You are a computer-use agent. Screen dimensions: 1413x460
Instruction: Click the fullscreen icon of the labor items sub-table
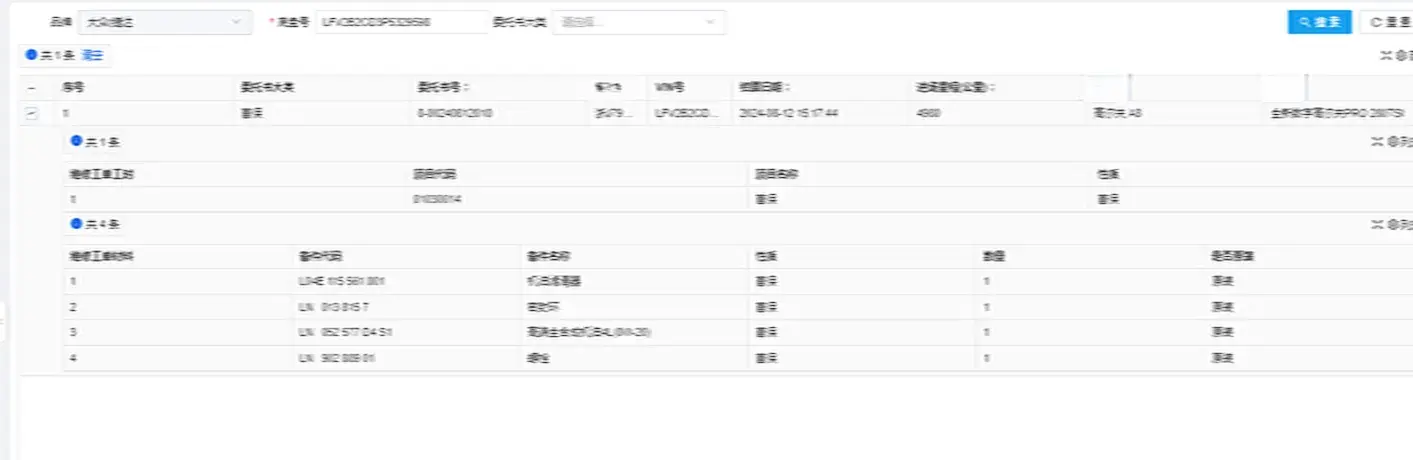coord(1377,142)
